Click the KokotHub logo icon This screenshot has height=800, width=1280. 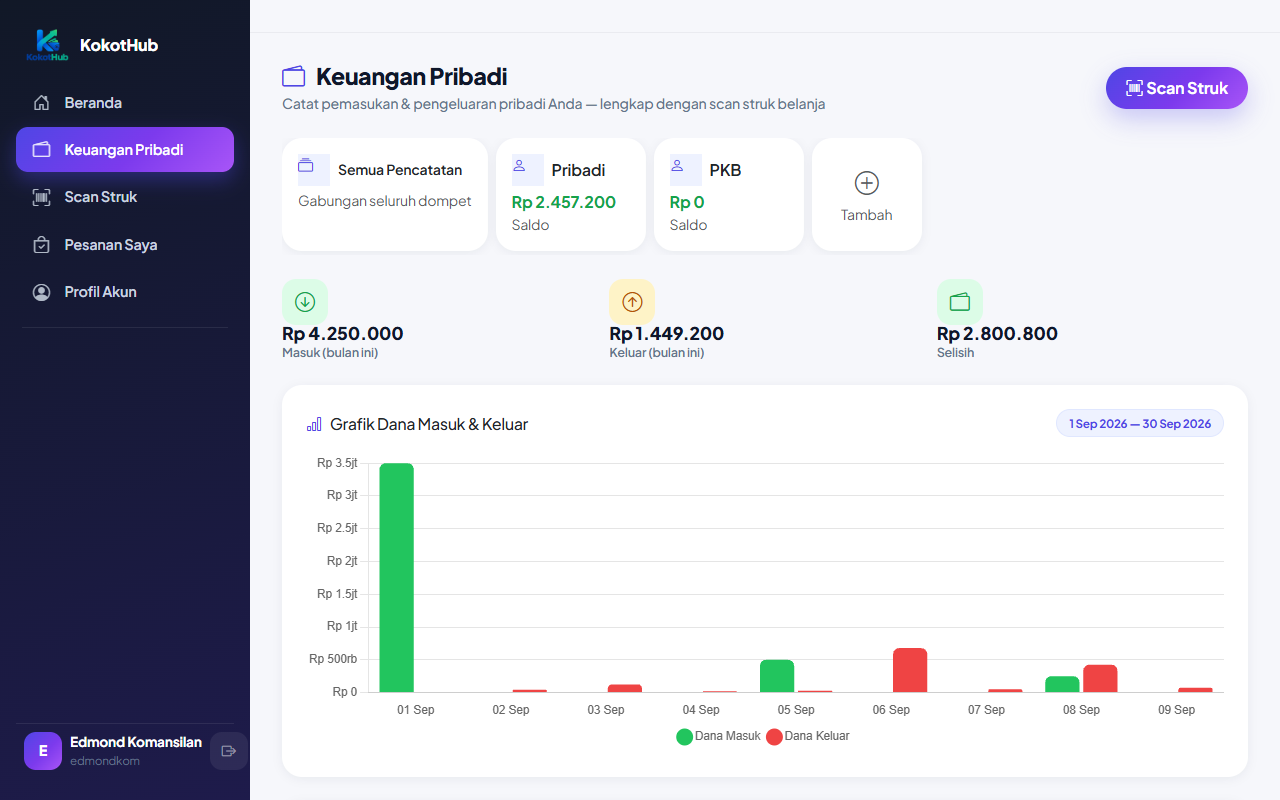(x=47, y=45)
